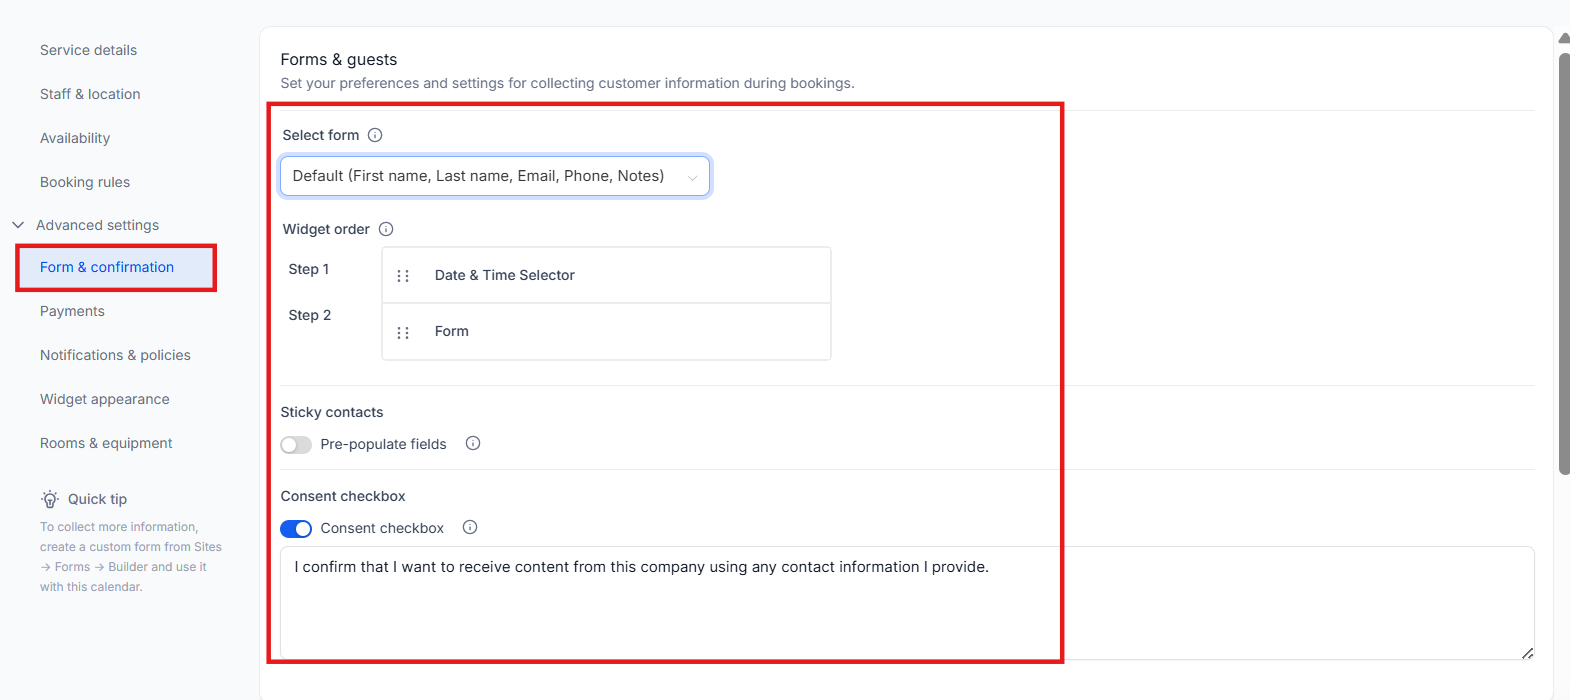The height and width of the screenshot is (700, 1570).
Task: Open Rooms & equipment section
Action: (x=106, y=443)
